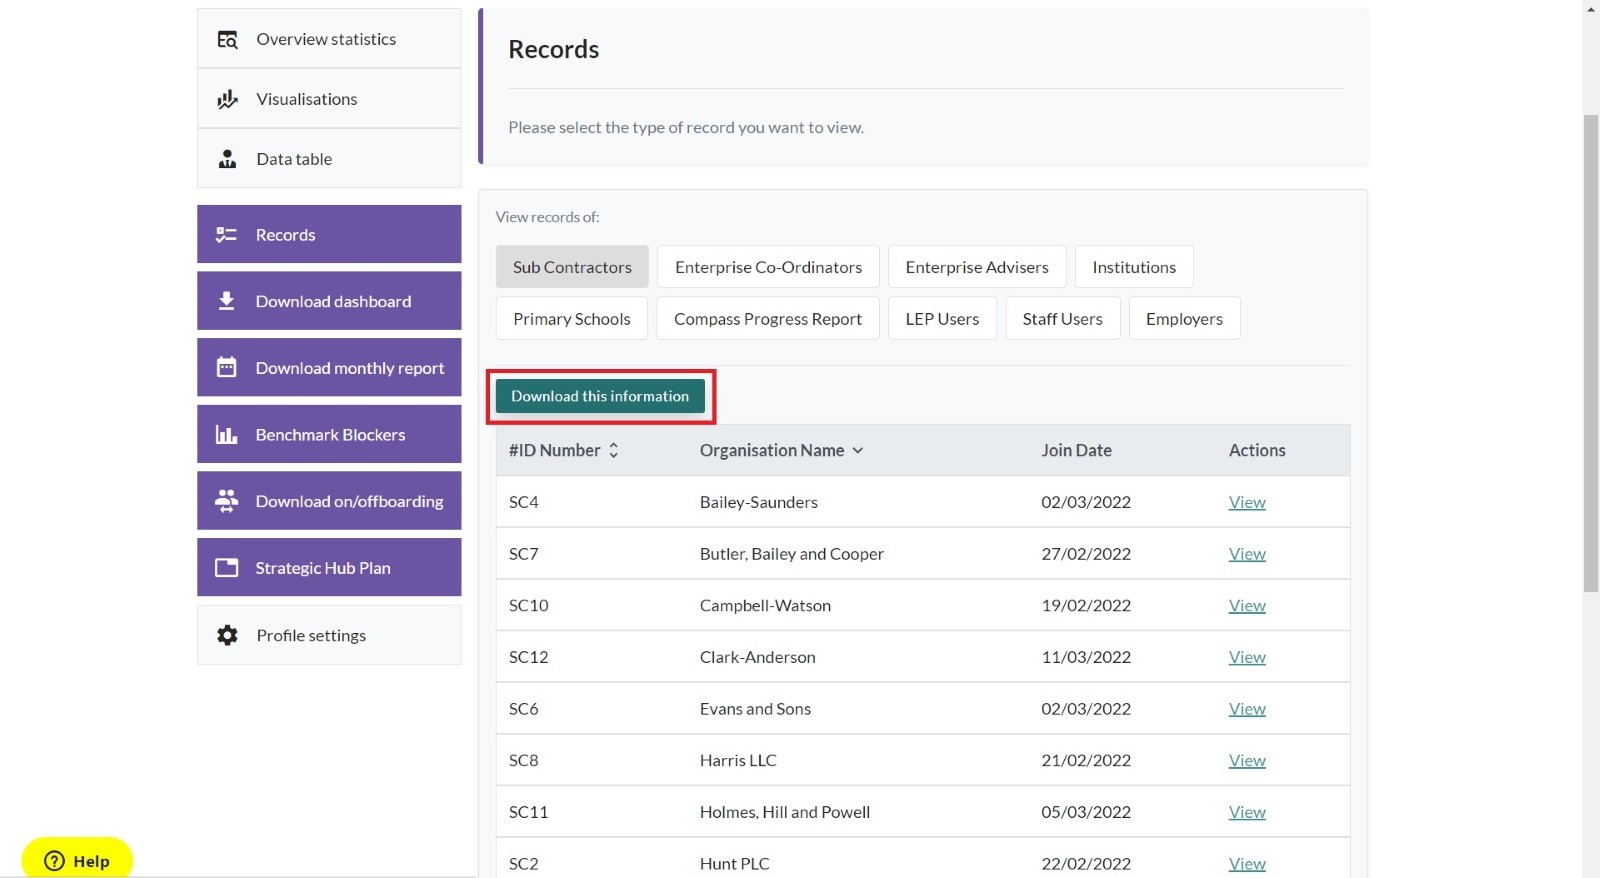The width and height of the screenshot is (1600, 878).
Task: Open Download monthly report
Action: point(329,367)
